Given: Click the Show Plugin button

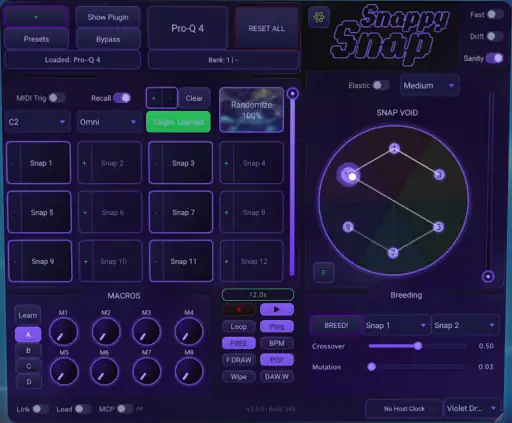Looking at the screenshot, I should point(108,17).
